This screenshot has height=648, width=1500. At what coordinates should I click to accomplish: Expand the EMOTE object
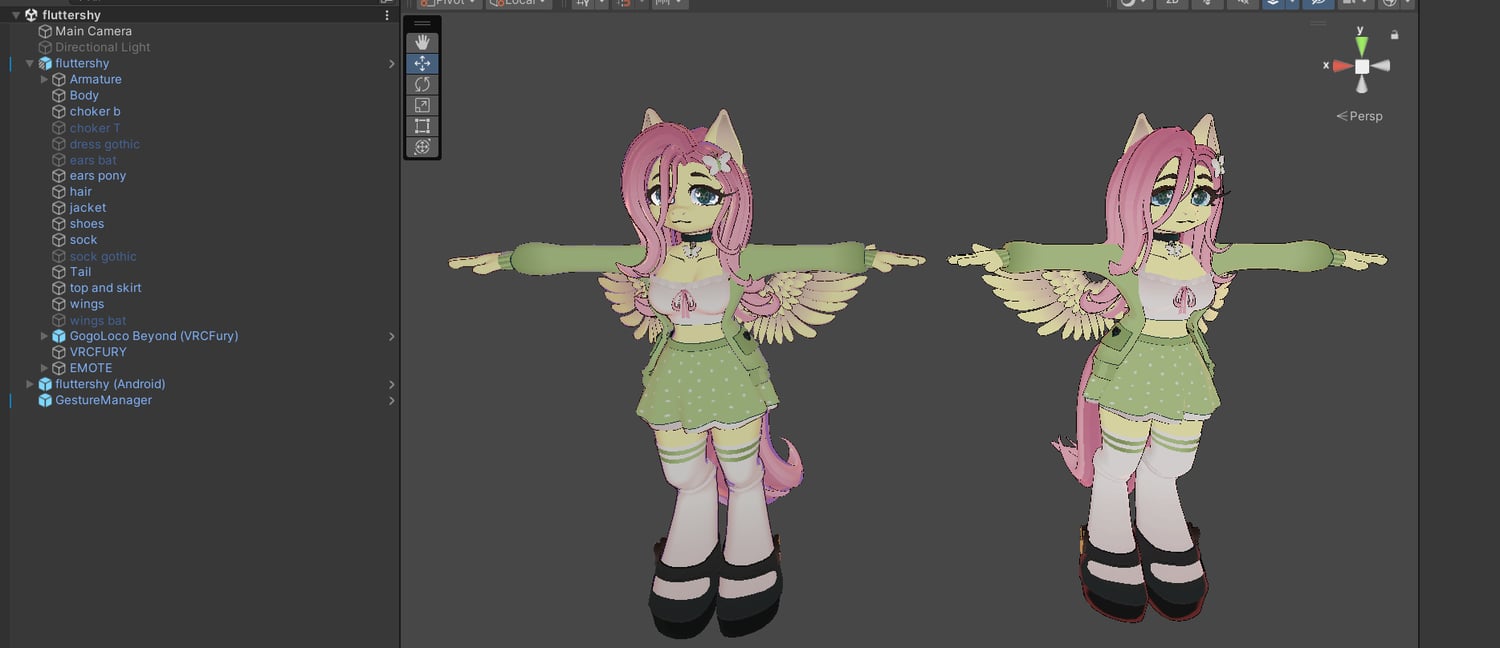(x=44, y=368)
